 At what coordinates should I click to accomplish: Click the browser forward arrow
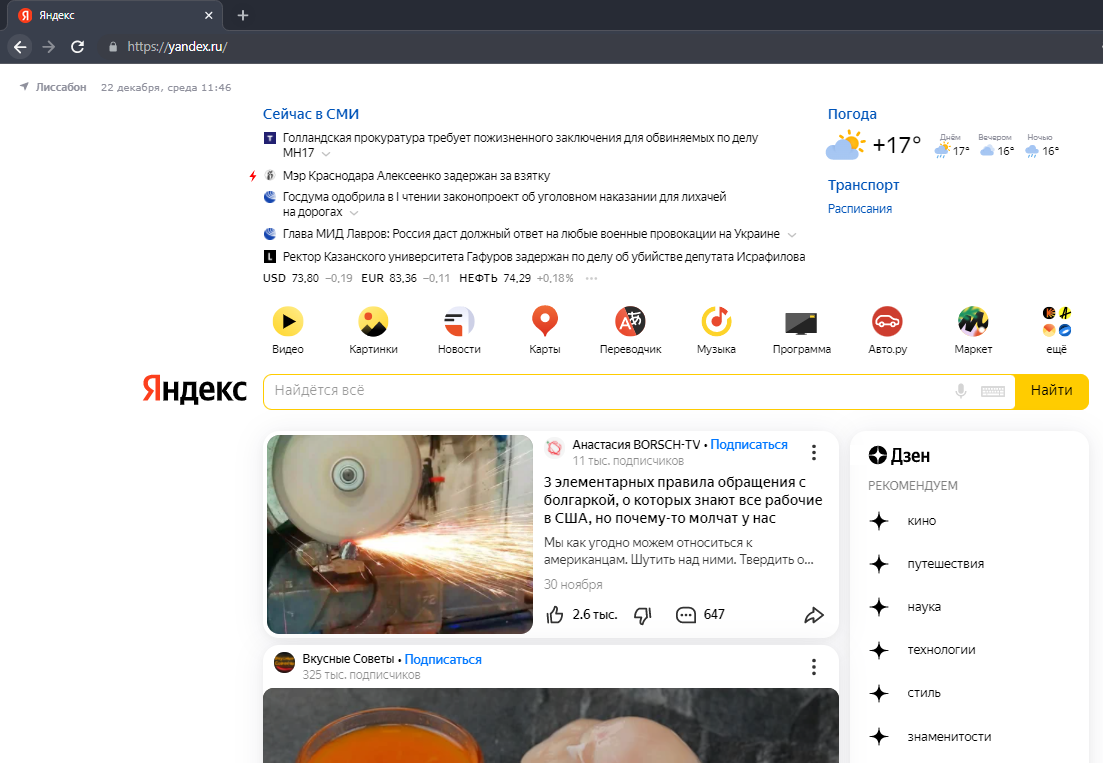(x=49, y=47)
